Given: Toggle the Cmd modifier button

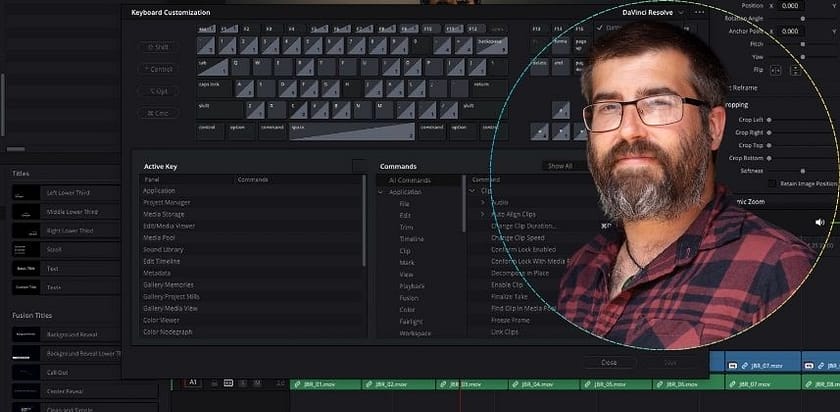Looking at the screenshot, I should click(159, 113).
